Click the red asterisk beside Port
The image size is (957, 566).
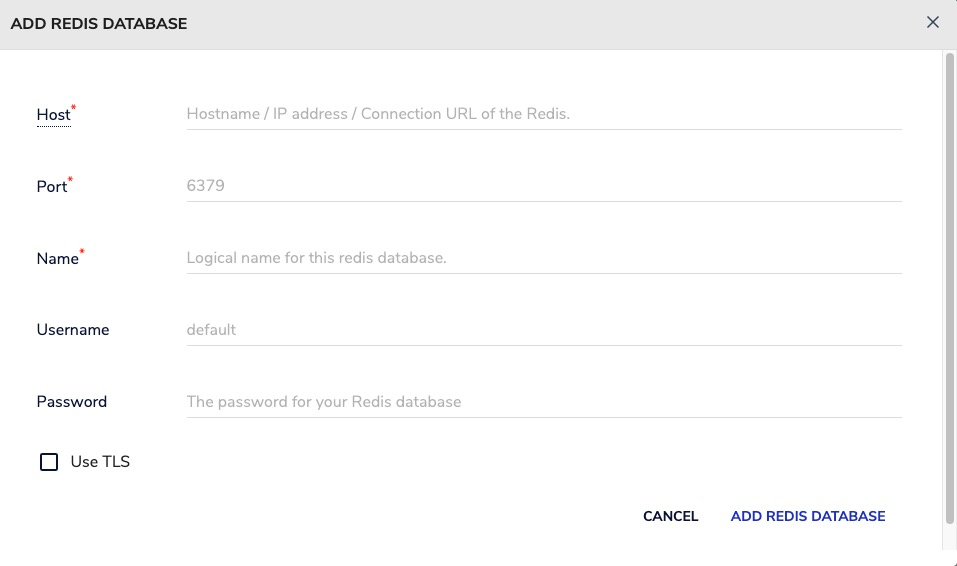(71, 179)
